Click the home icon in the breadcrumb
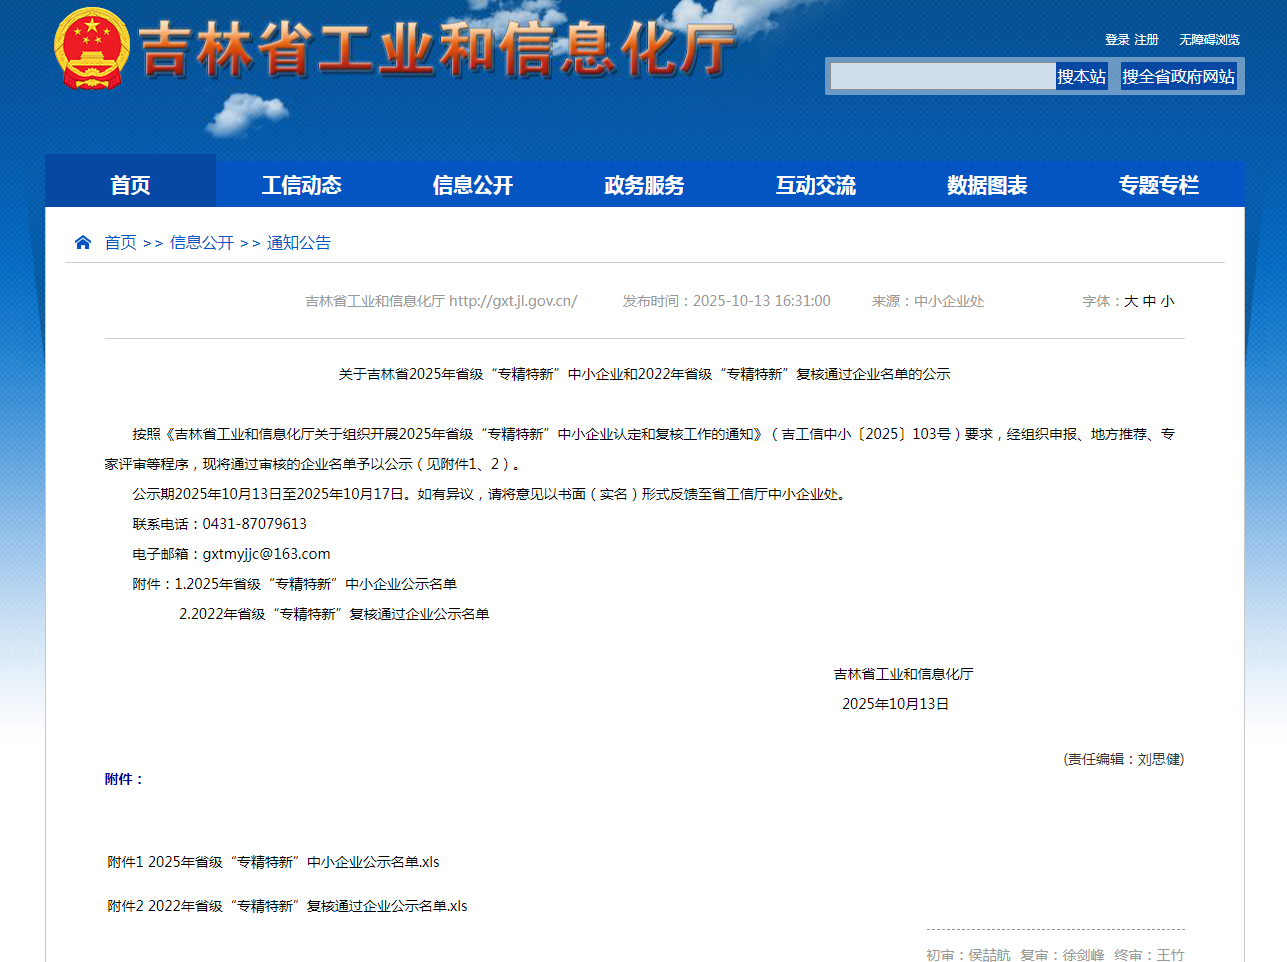The height and width of the screenshot is (962, 1287). [x=82, y=241]
